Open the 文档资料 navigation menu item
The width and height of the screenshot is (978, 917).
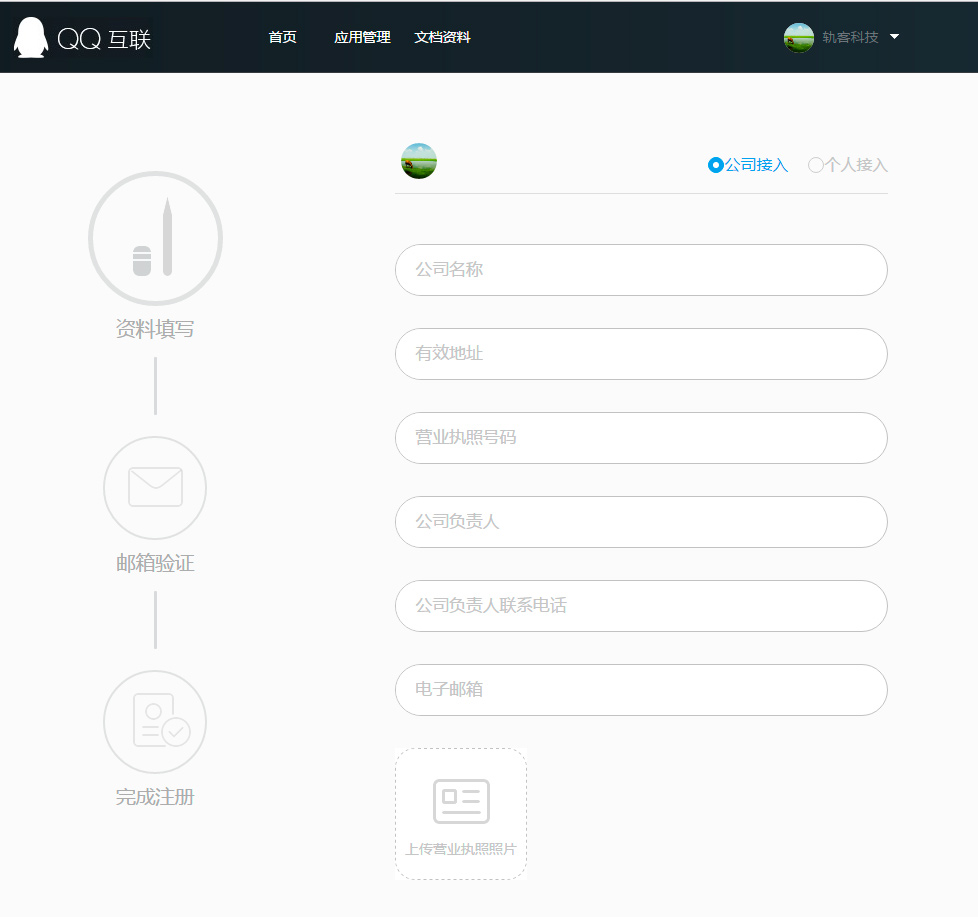click(x=442, y=38)
